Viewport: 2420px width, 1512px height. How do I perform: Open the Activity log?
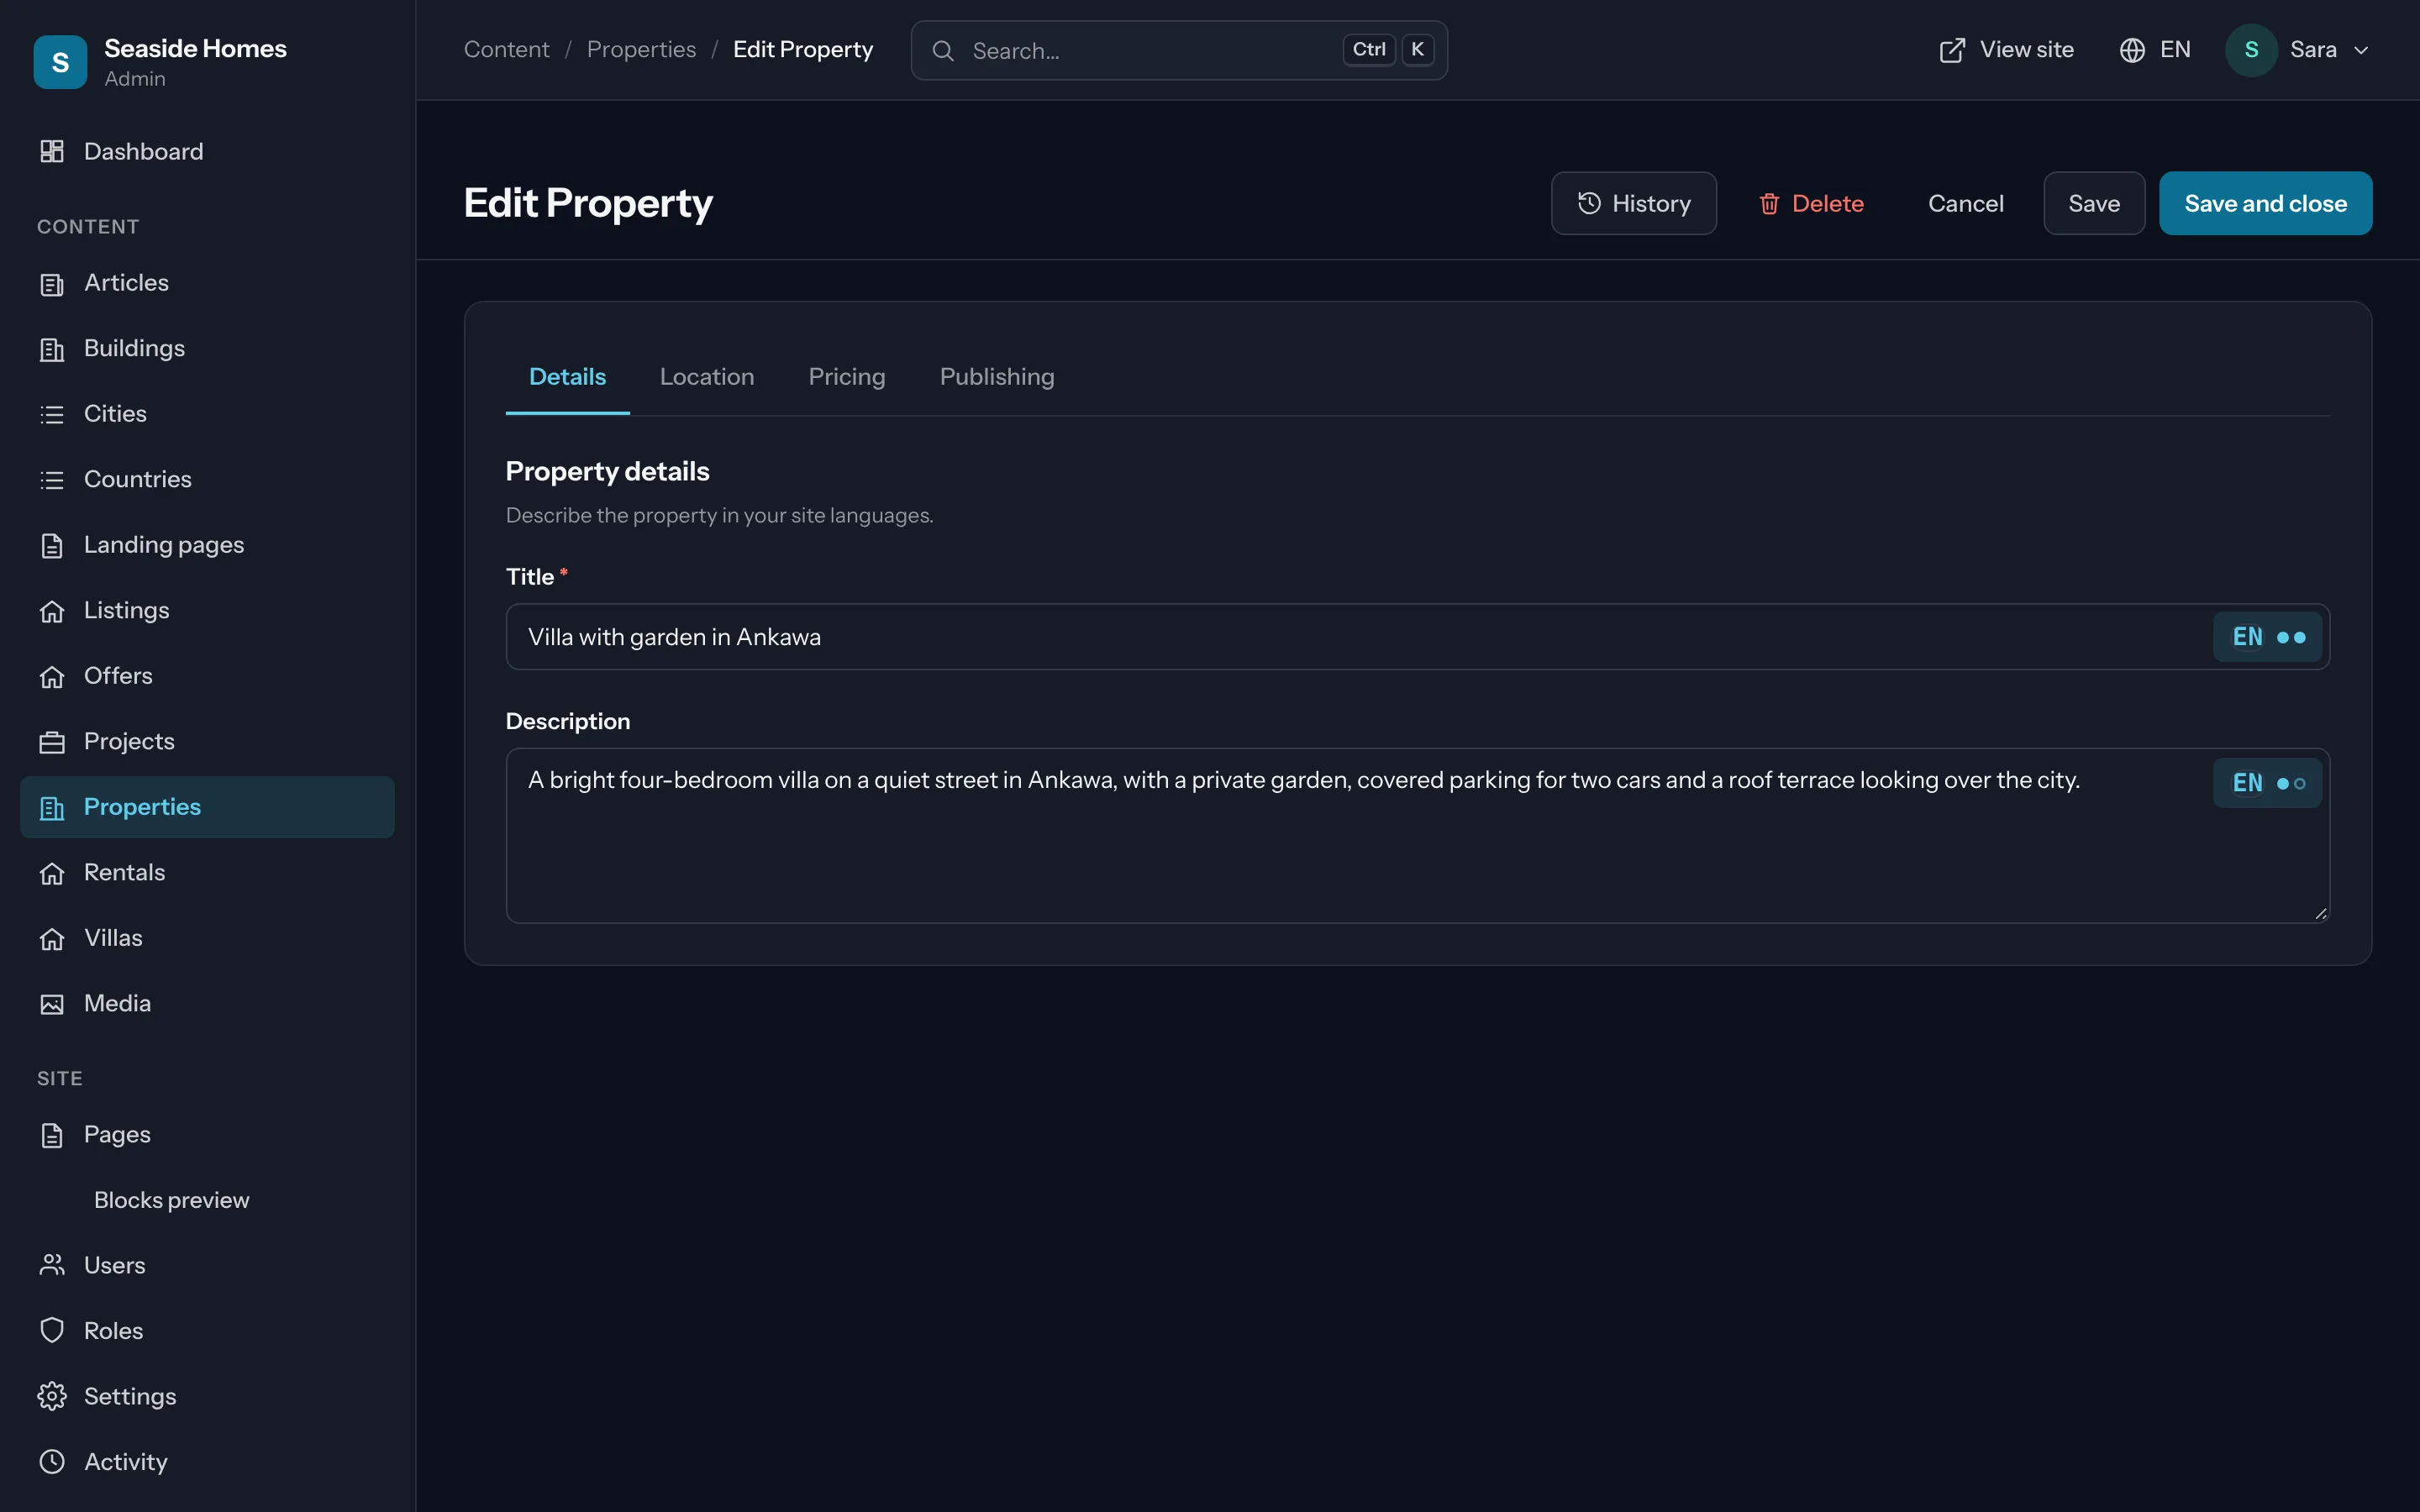(207, 1462)
